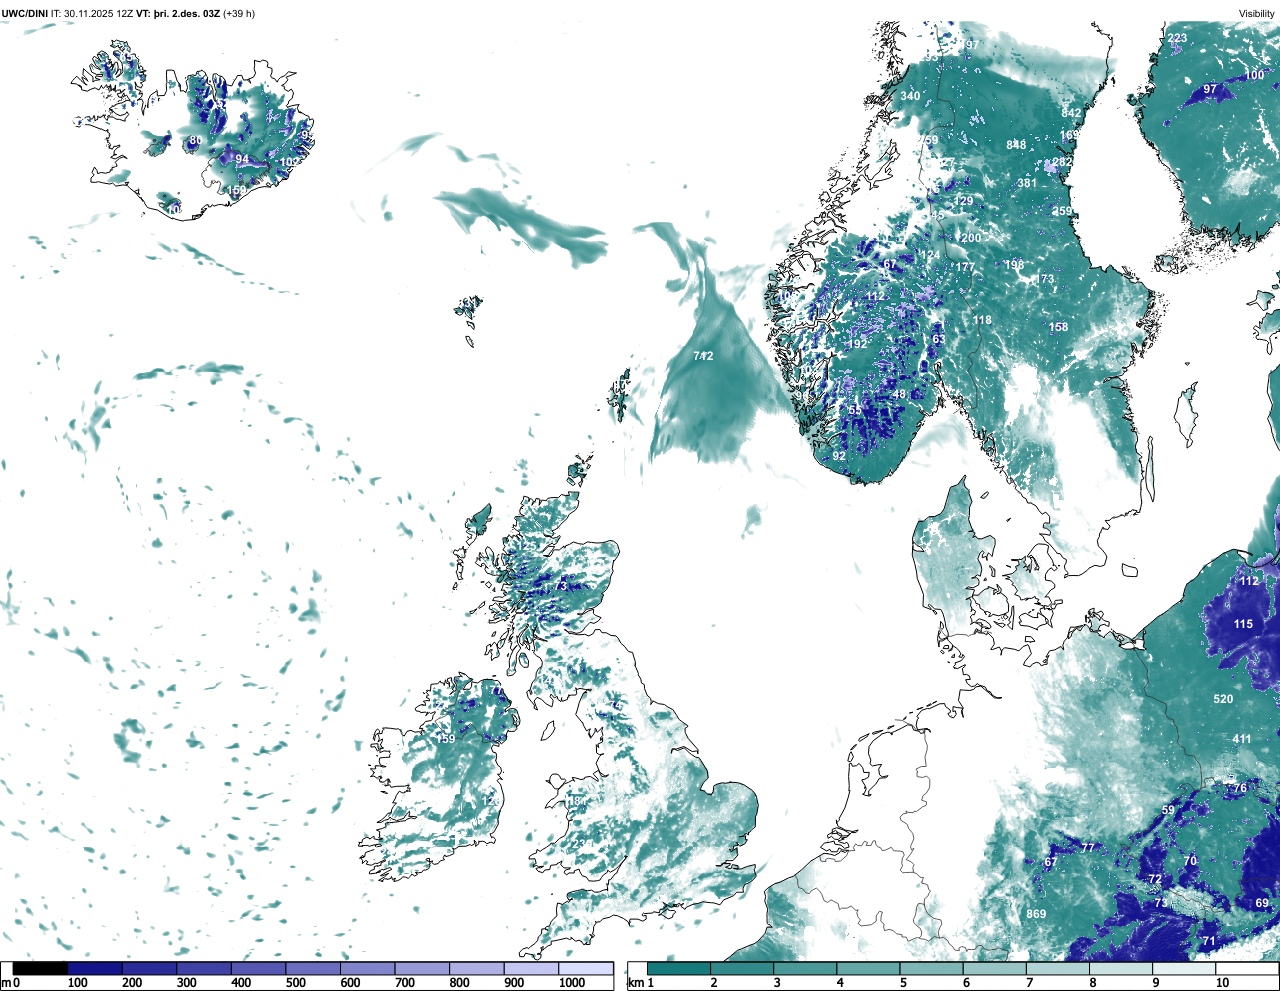
Task: Click the valid time 'þri. 2.des. 03Z'
Action: point(187,14)
